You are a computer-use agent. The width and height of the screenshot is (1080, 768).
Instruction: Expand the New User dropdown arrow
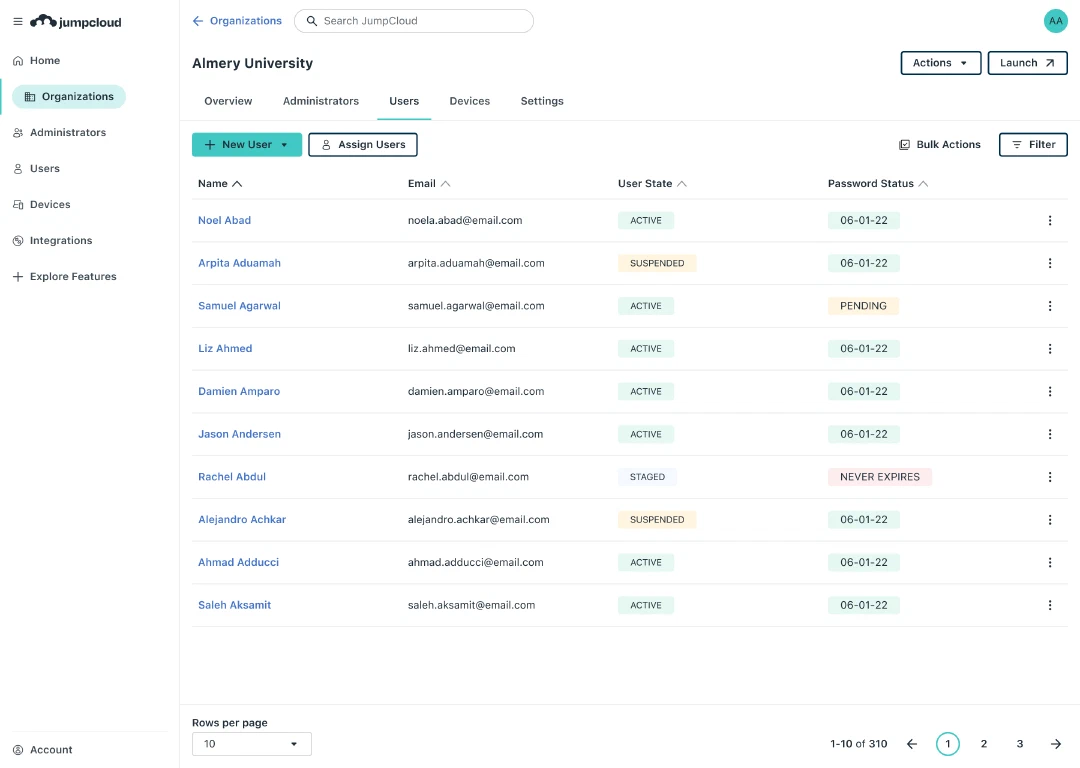pos(284,145)
